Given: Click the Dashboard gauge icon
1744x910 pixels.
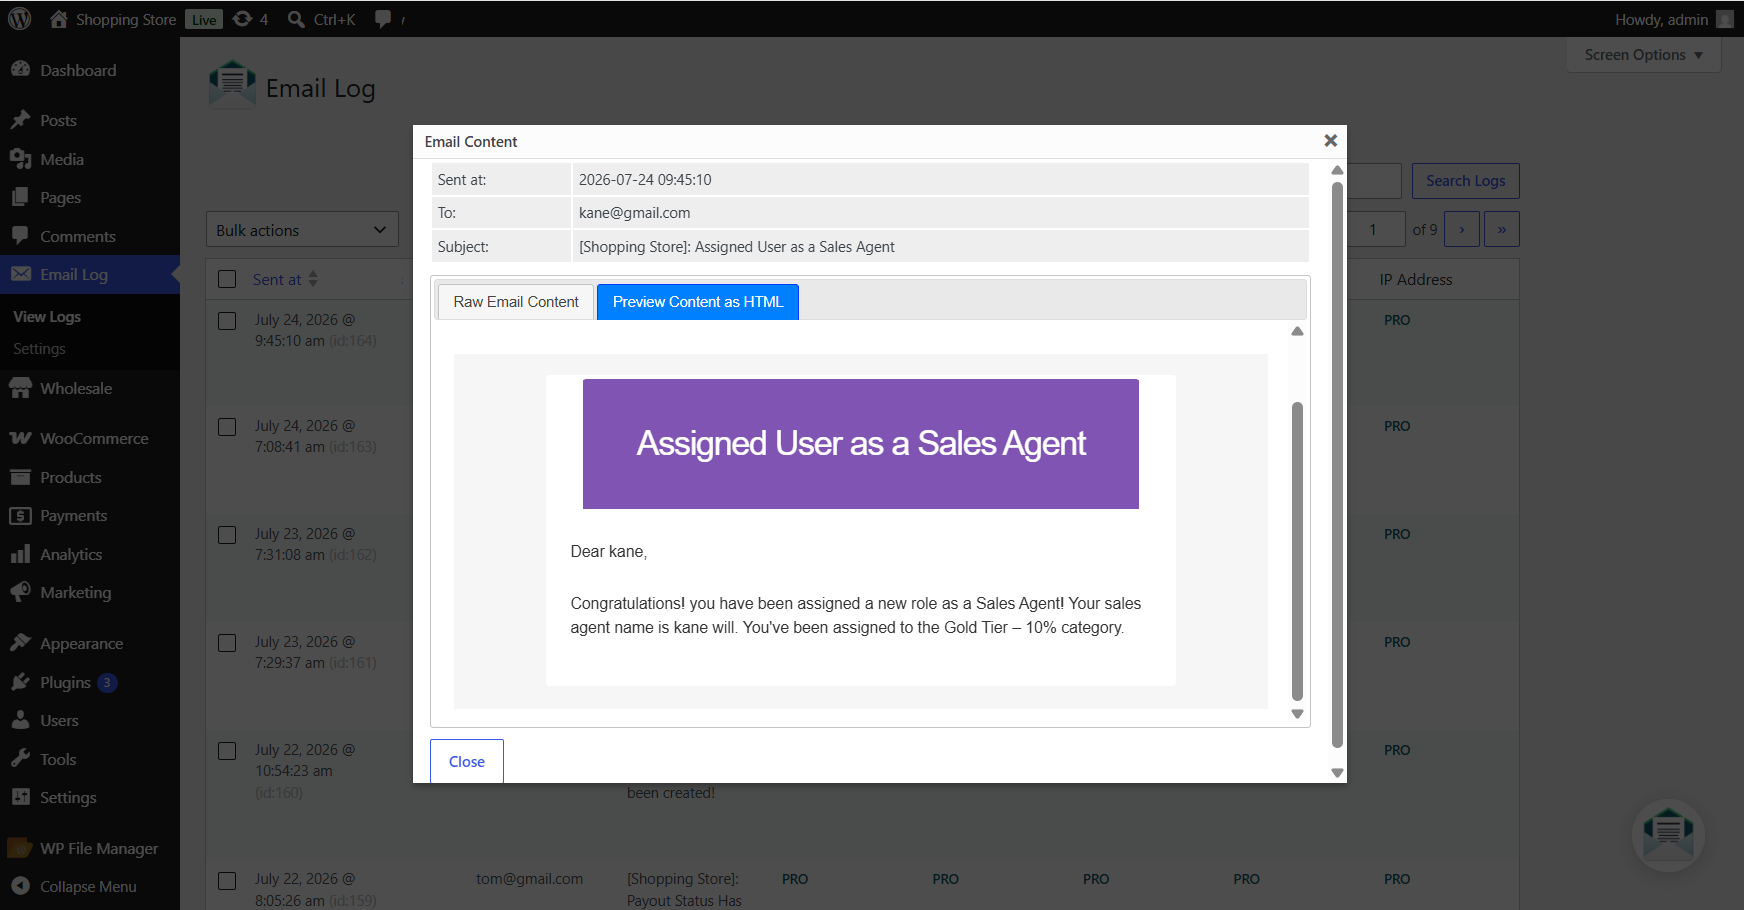Looking at the screenshot, I should (x=20, y=70).
